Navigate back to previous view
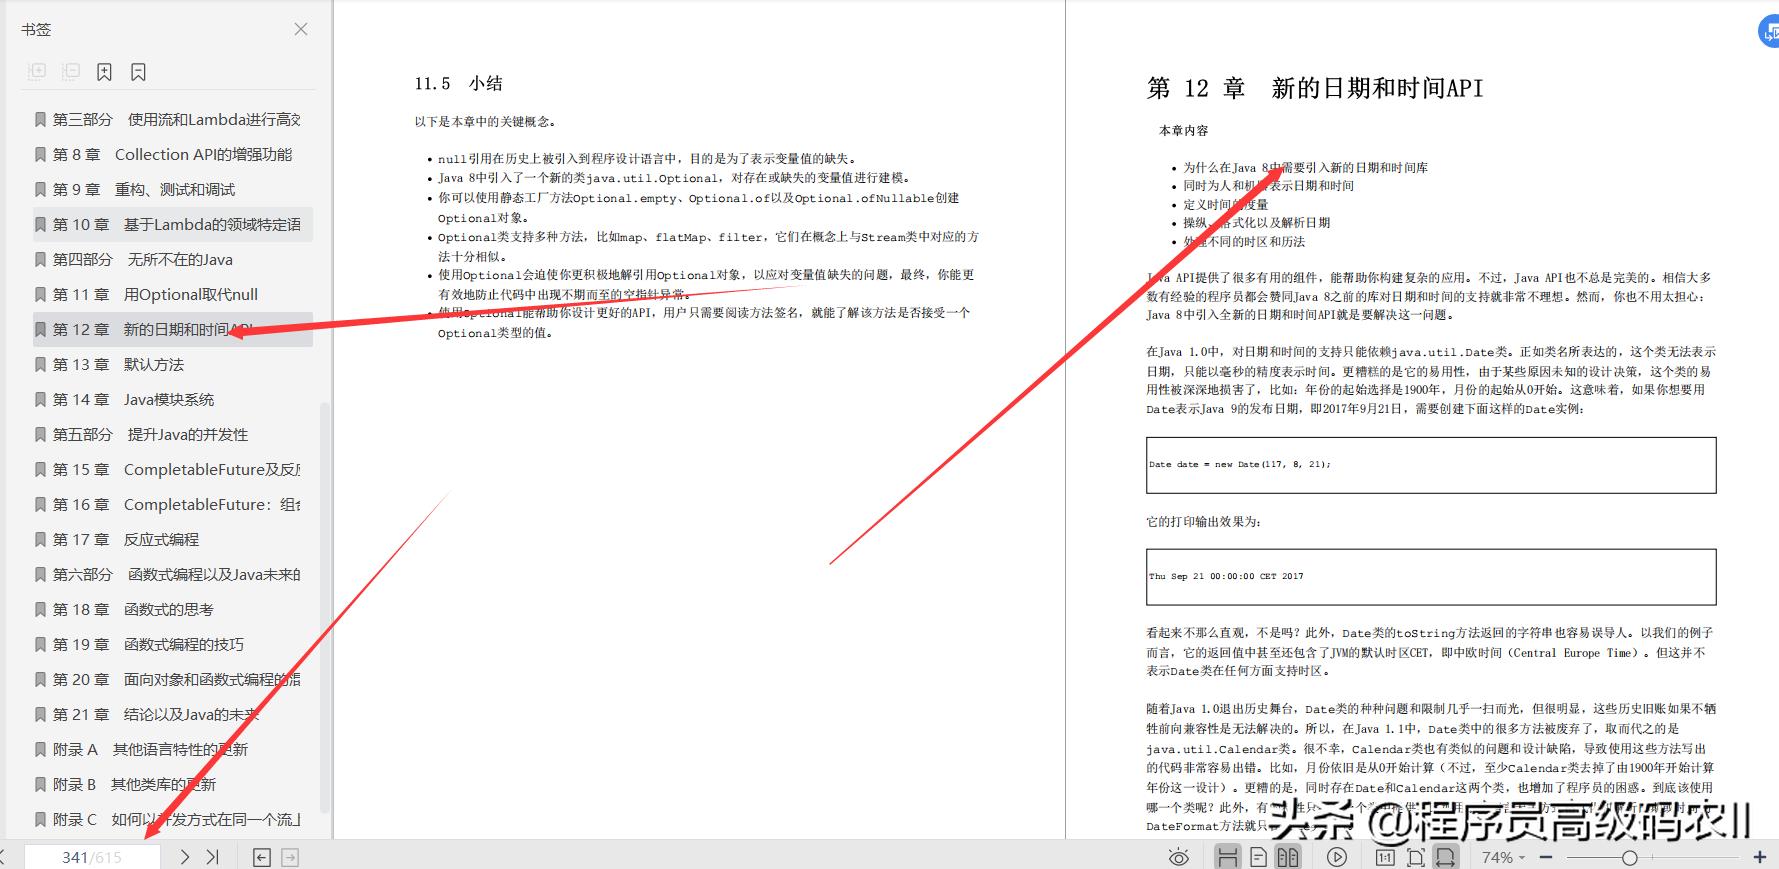The image size is (1779, 869). [262, 857]
